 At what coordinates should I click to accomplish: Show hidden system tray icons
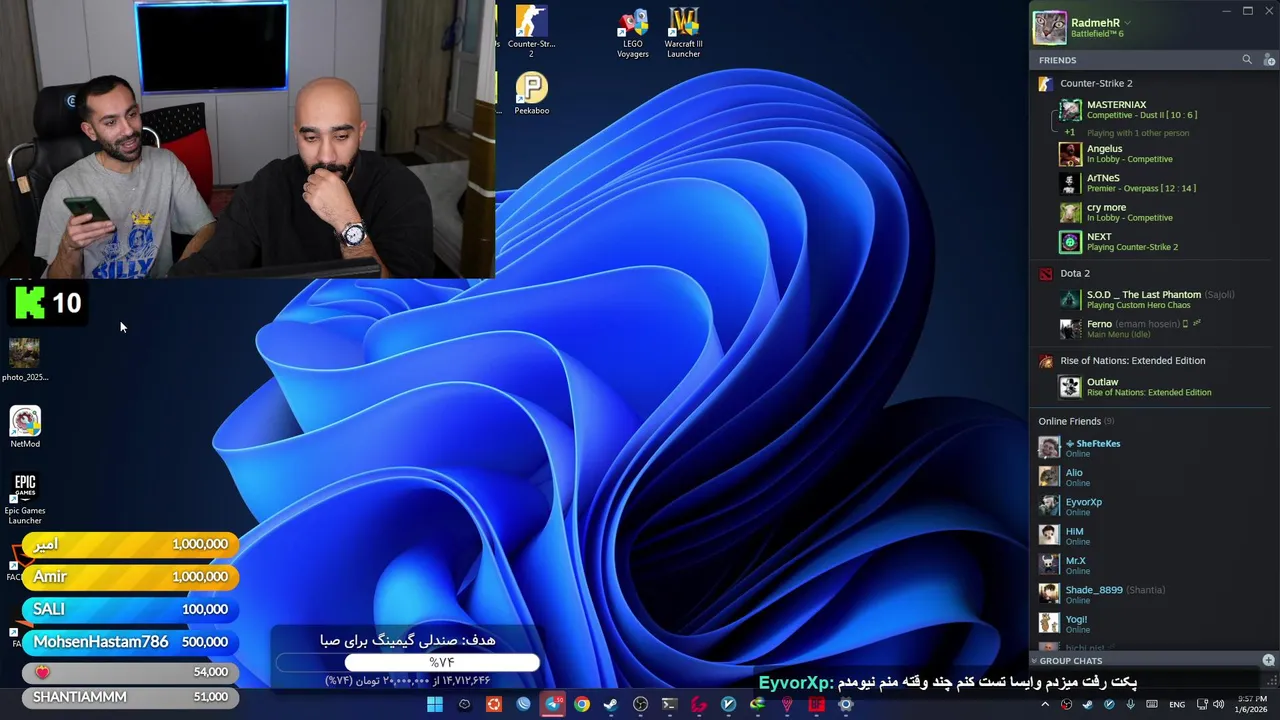[x=1045, y=705]
